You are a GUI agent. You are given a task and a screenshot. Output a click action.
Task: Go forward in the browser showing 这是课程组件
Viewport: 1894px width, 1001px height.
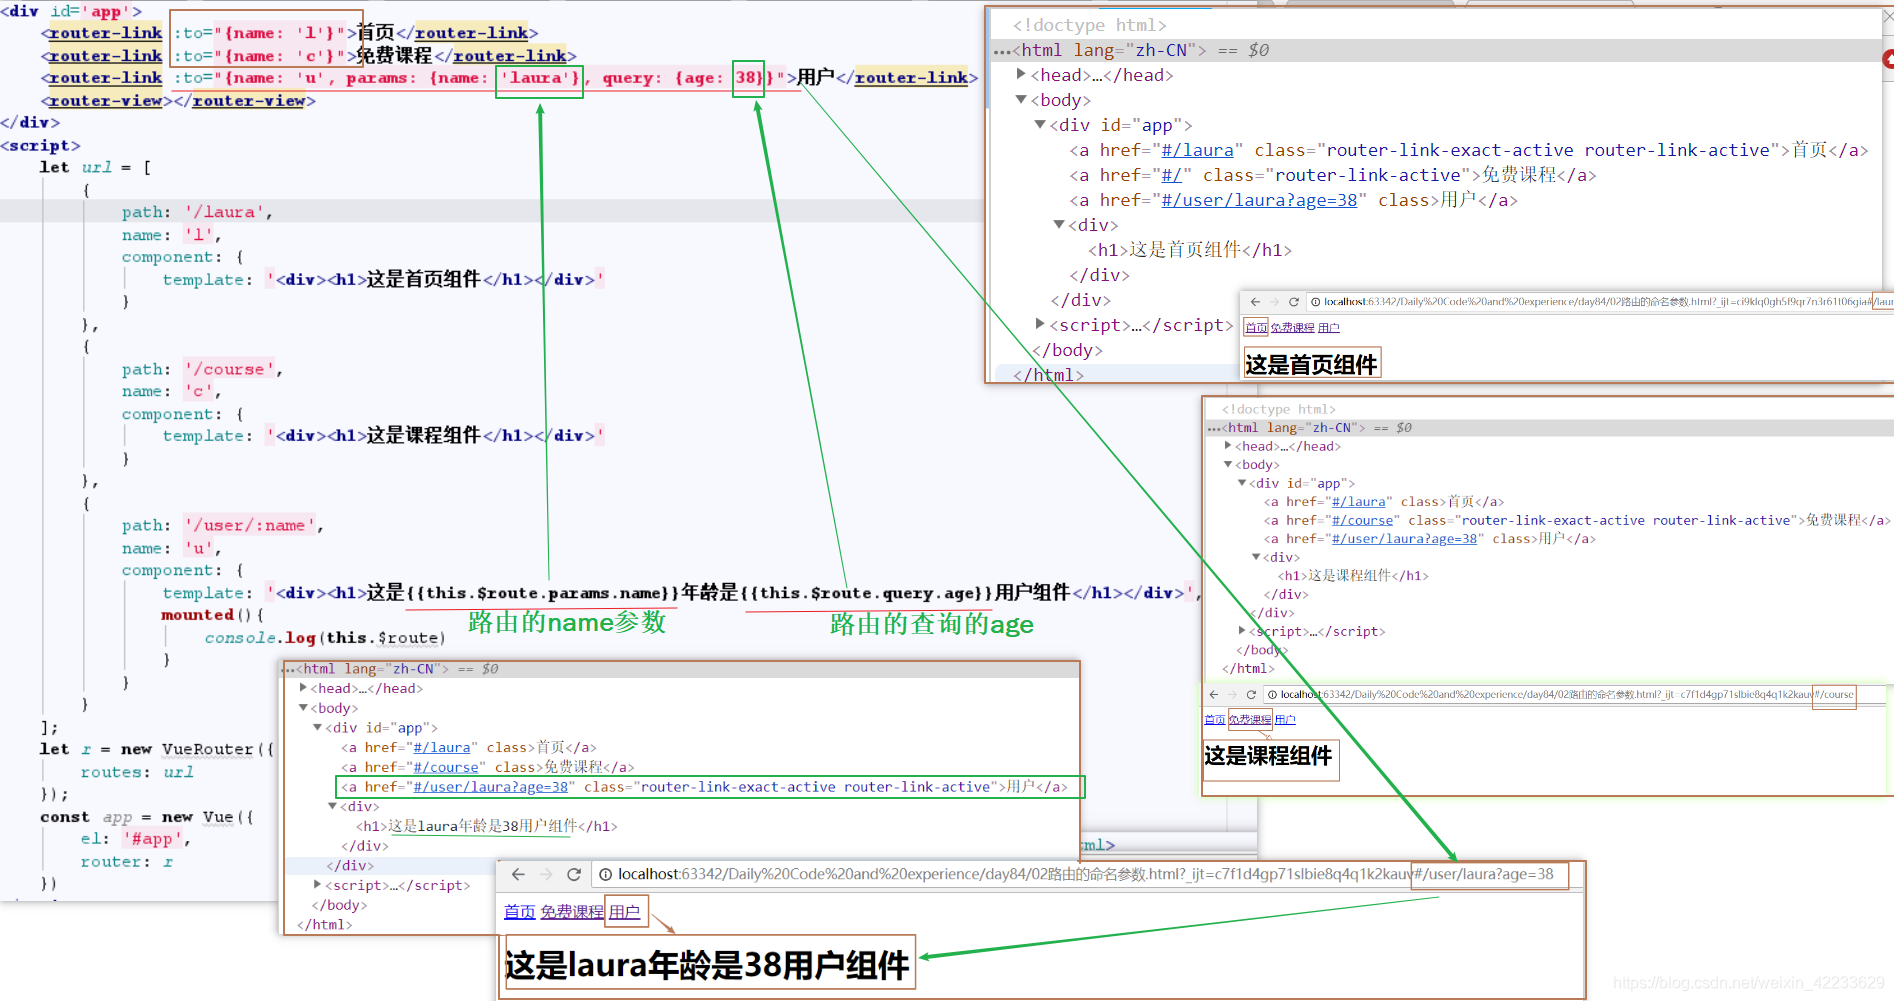[x=1232, y=694]
